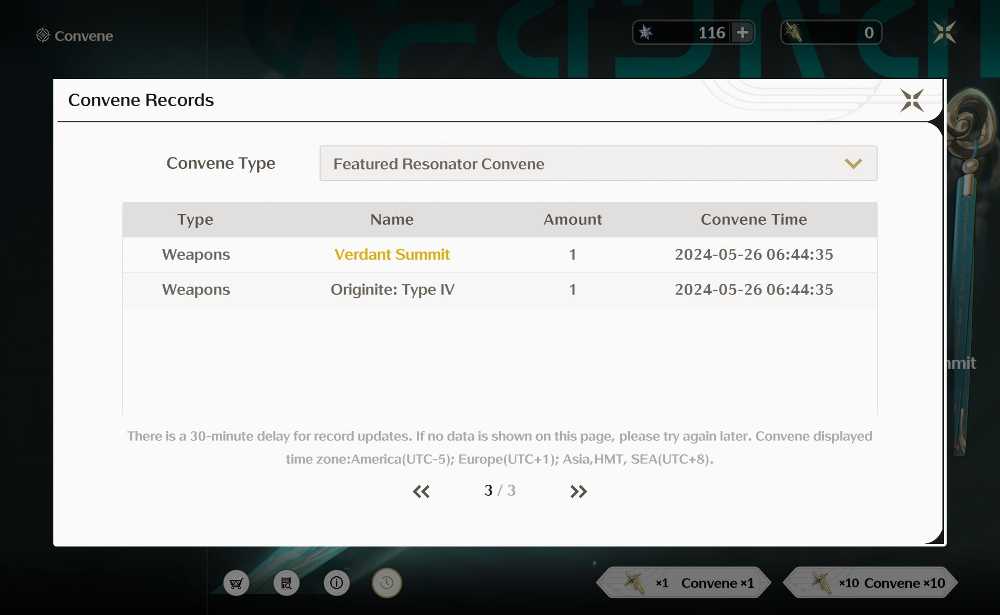The height and width of the screenshot is (615, 1000).
Task: Exit the Convene screen with top X
Action: 945,32
